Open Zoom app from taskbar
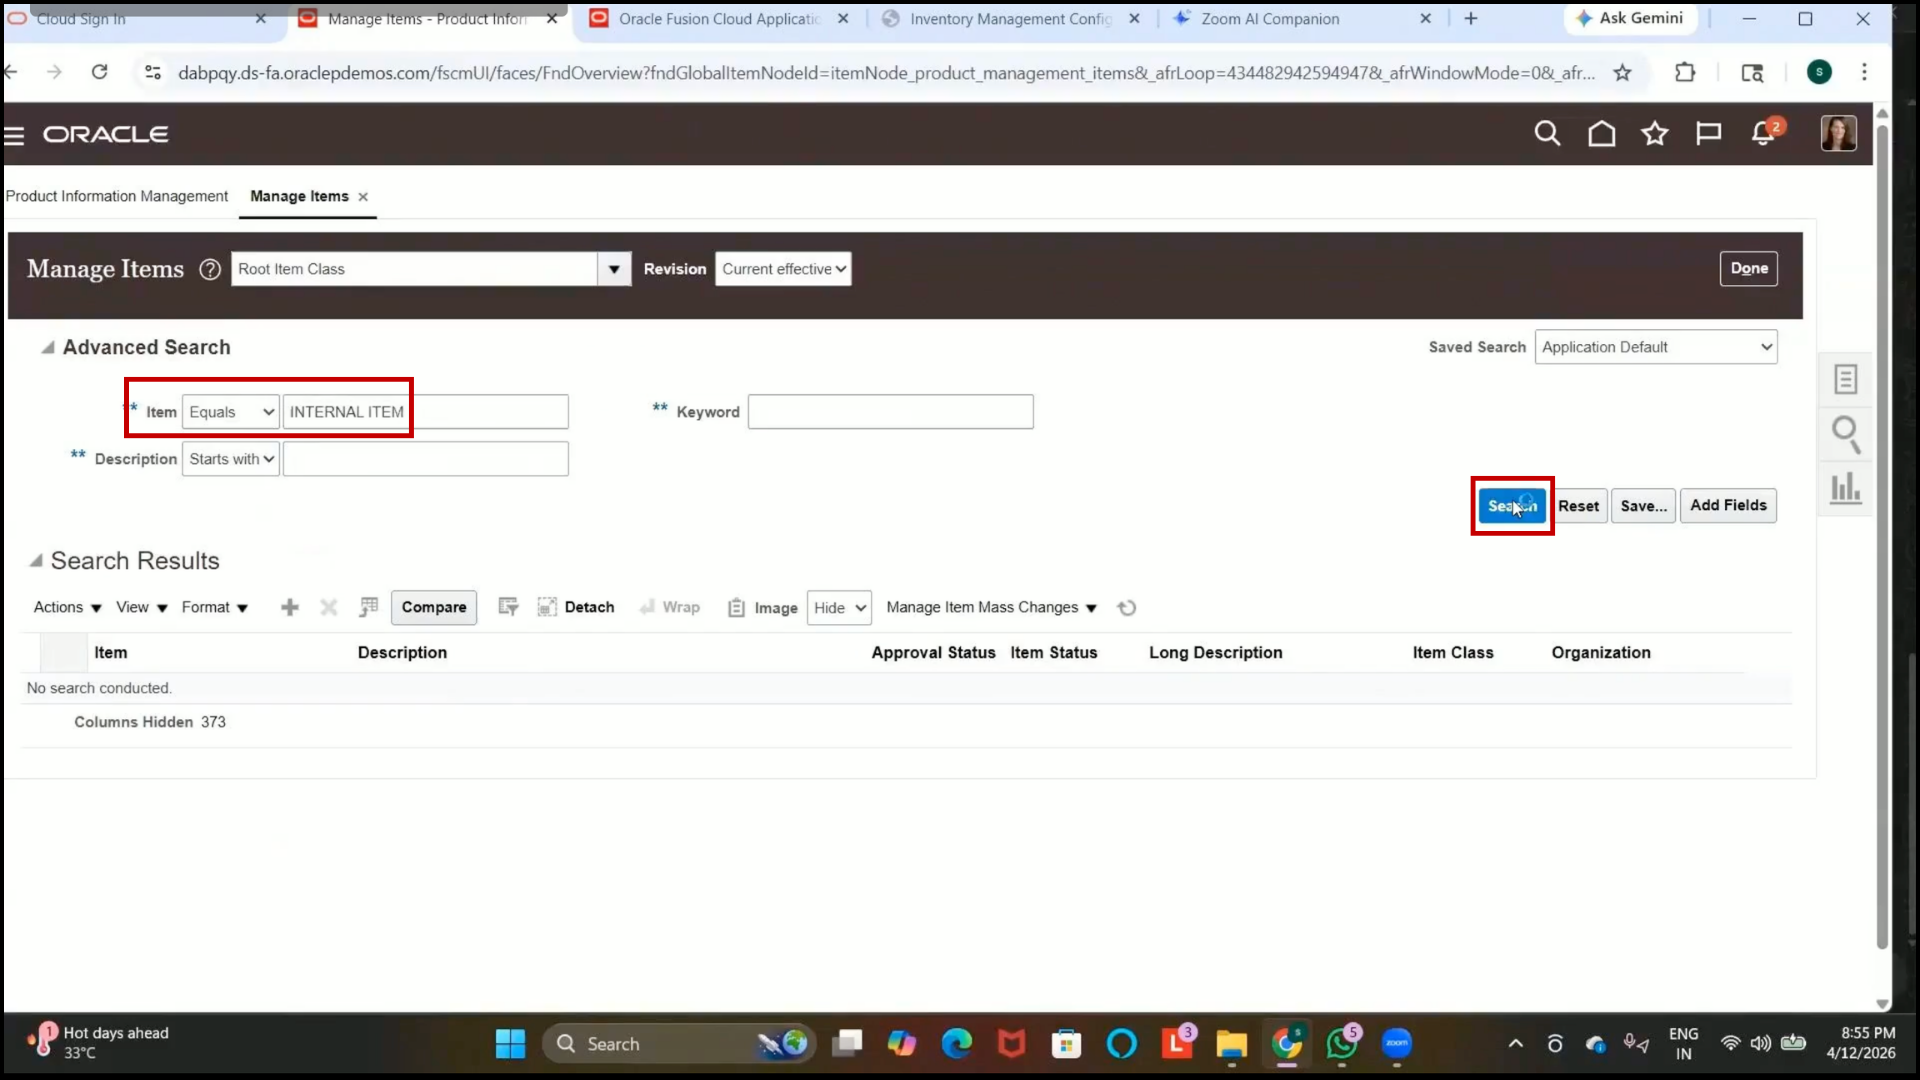Image resolution: width=1920 pixels, height=1080 pixels. pos(1397,1044)
